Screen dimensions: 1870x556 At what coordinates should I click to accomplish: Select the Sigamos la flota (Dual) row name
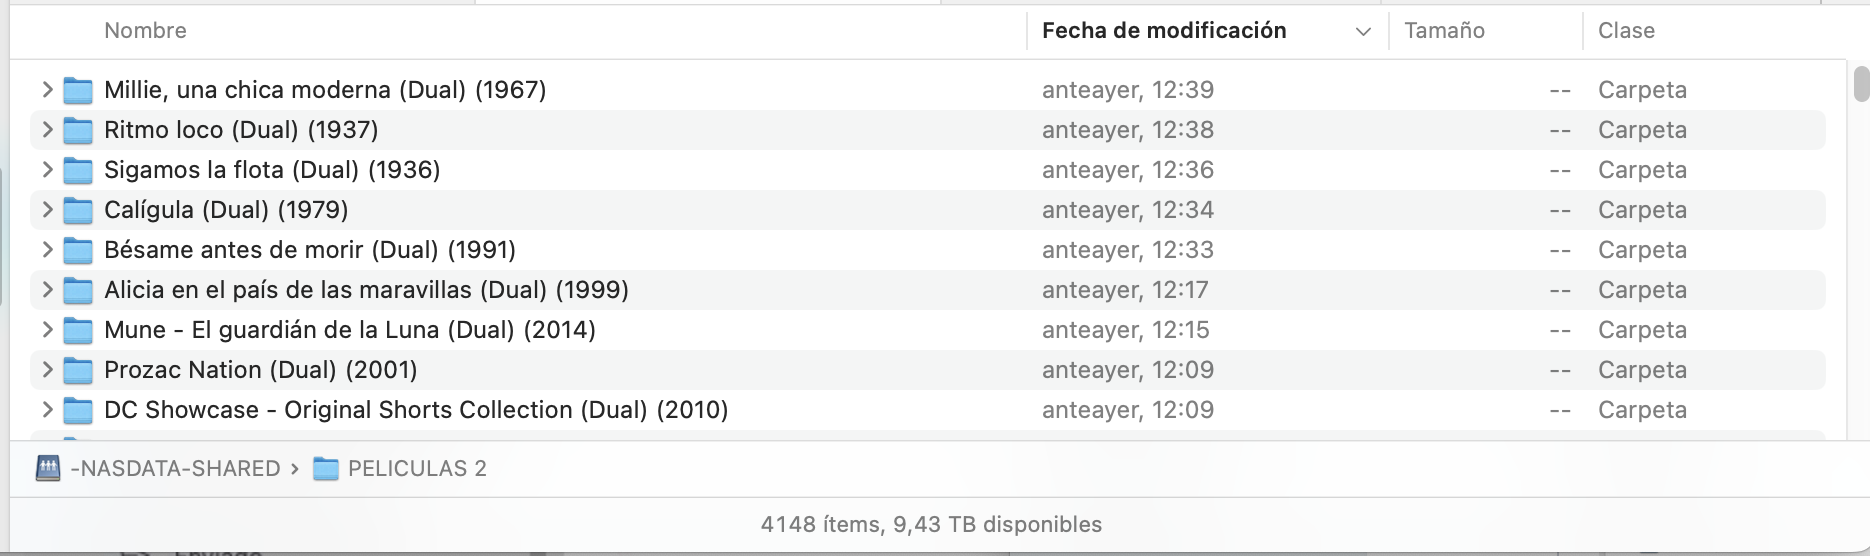click(272, 170)
